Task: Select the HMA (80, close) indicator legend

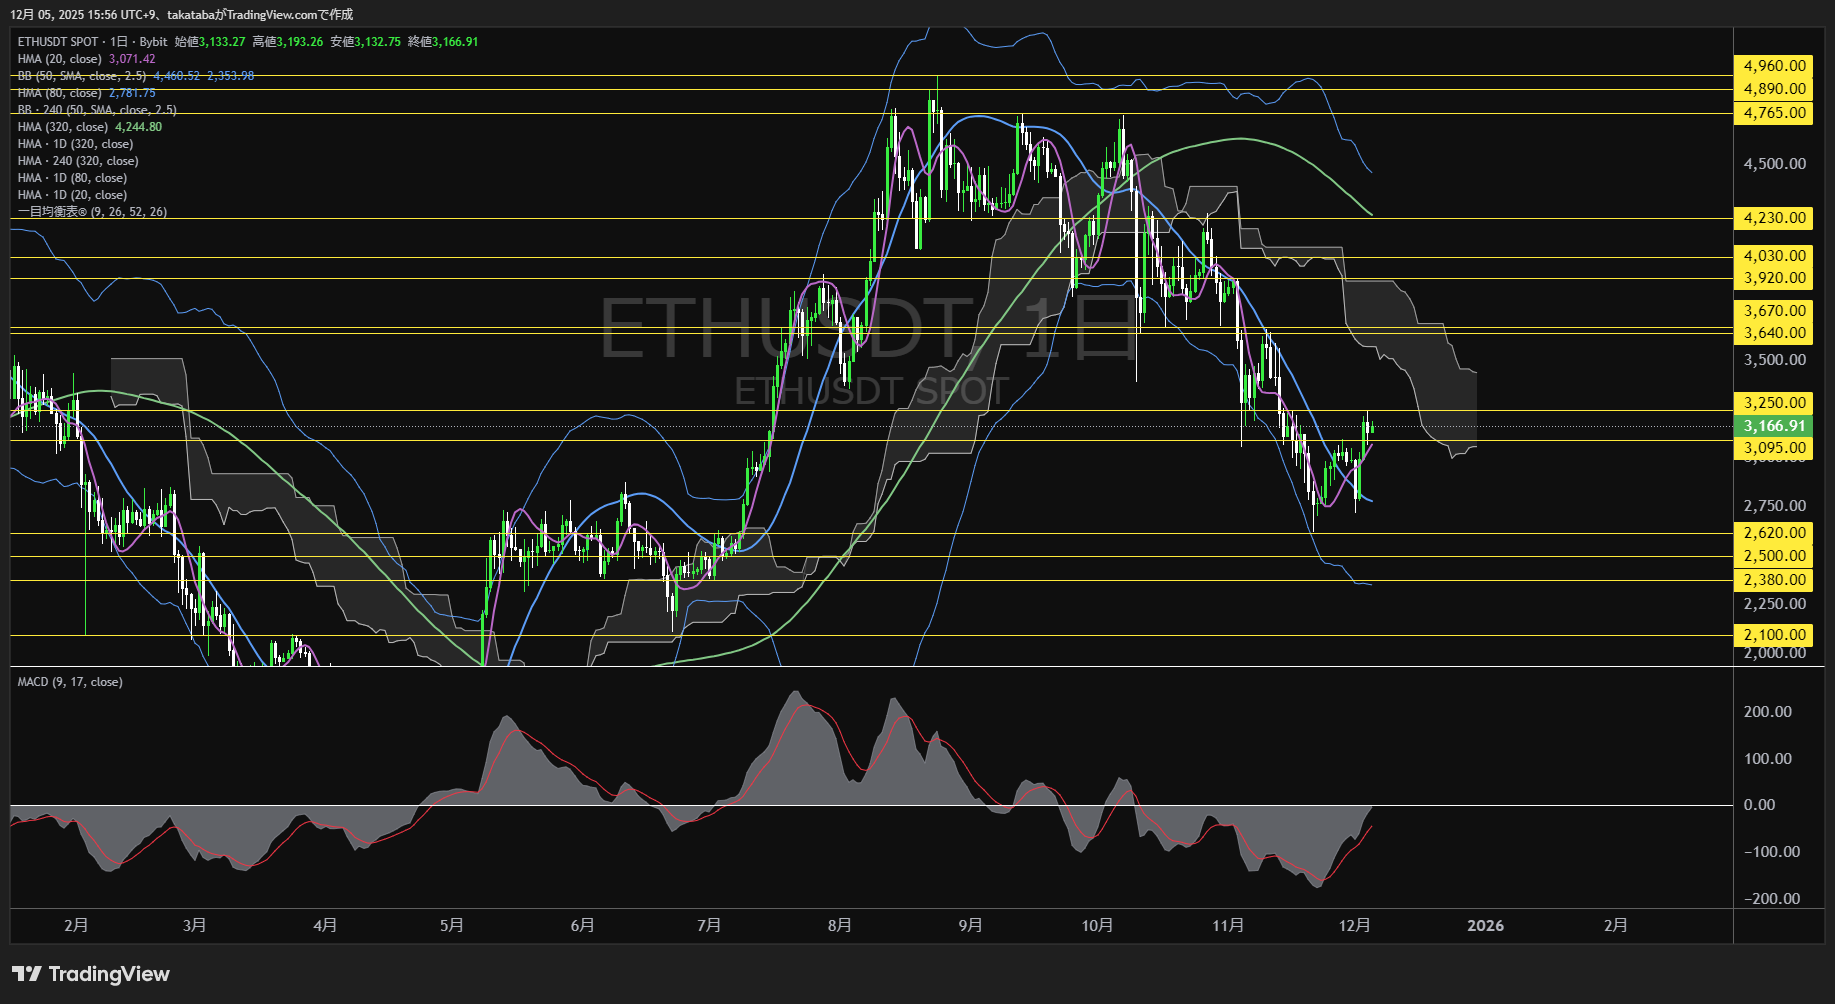Action: tap(87, 93)
